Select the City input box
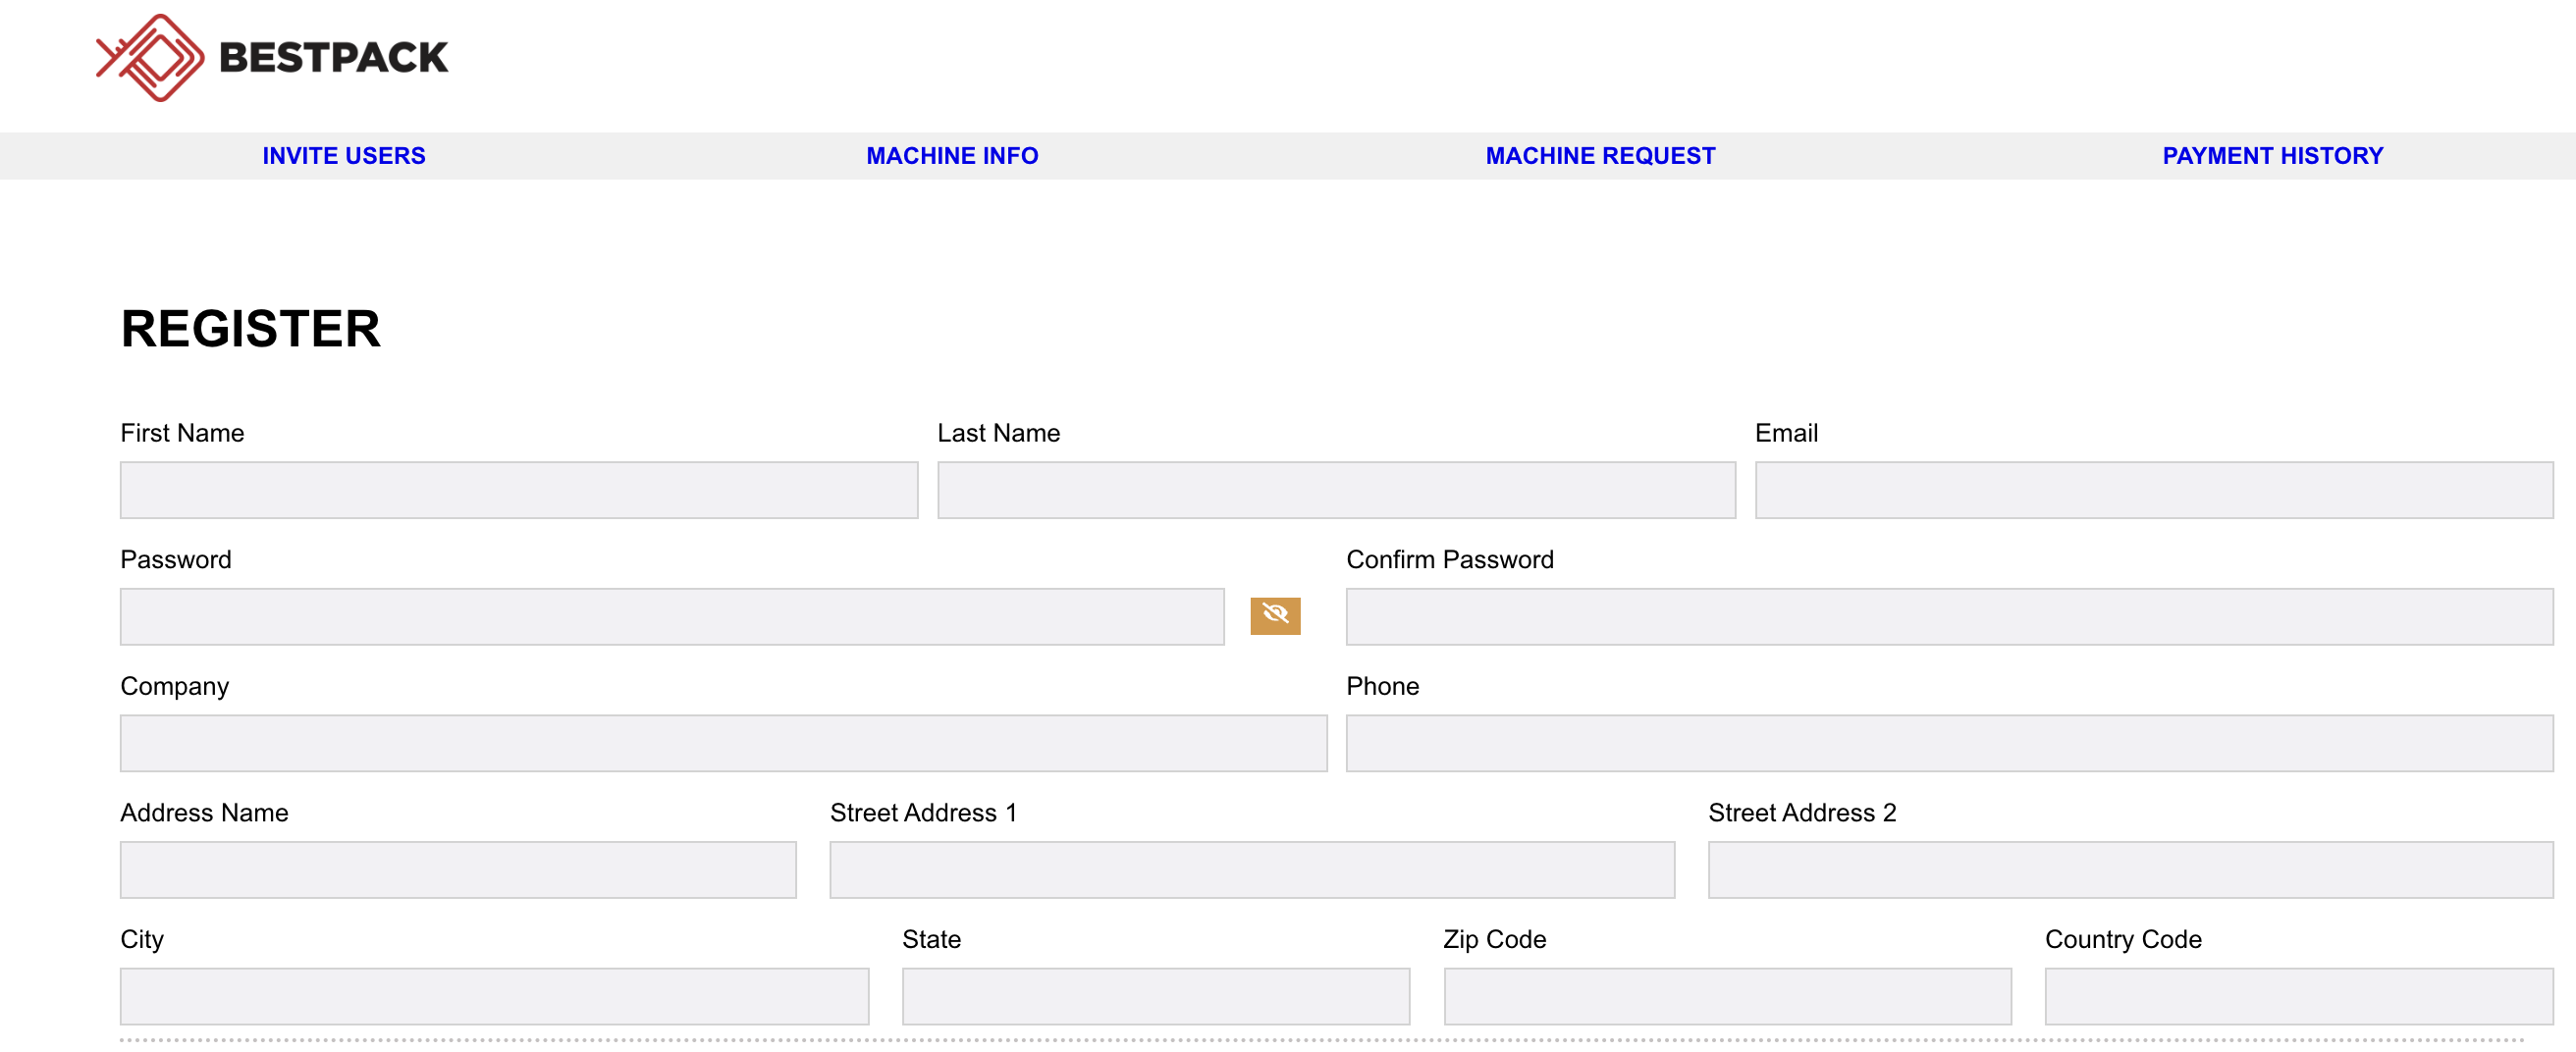Viewport: 2576px width, 1052px height. pyautogui.click(x=494, y=996)
